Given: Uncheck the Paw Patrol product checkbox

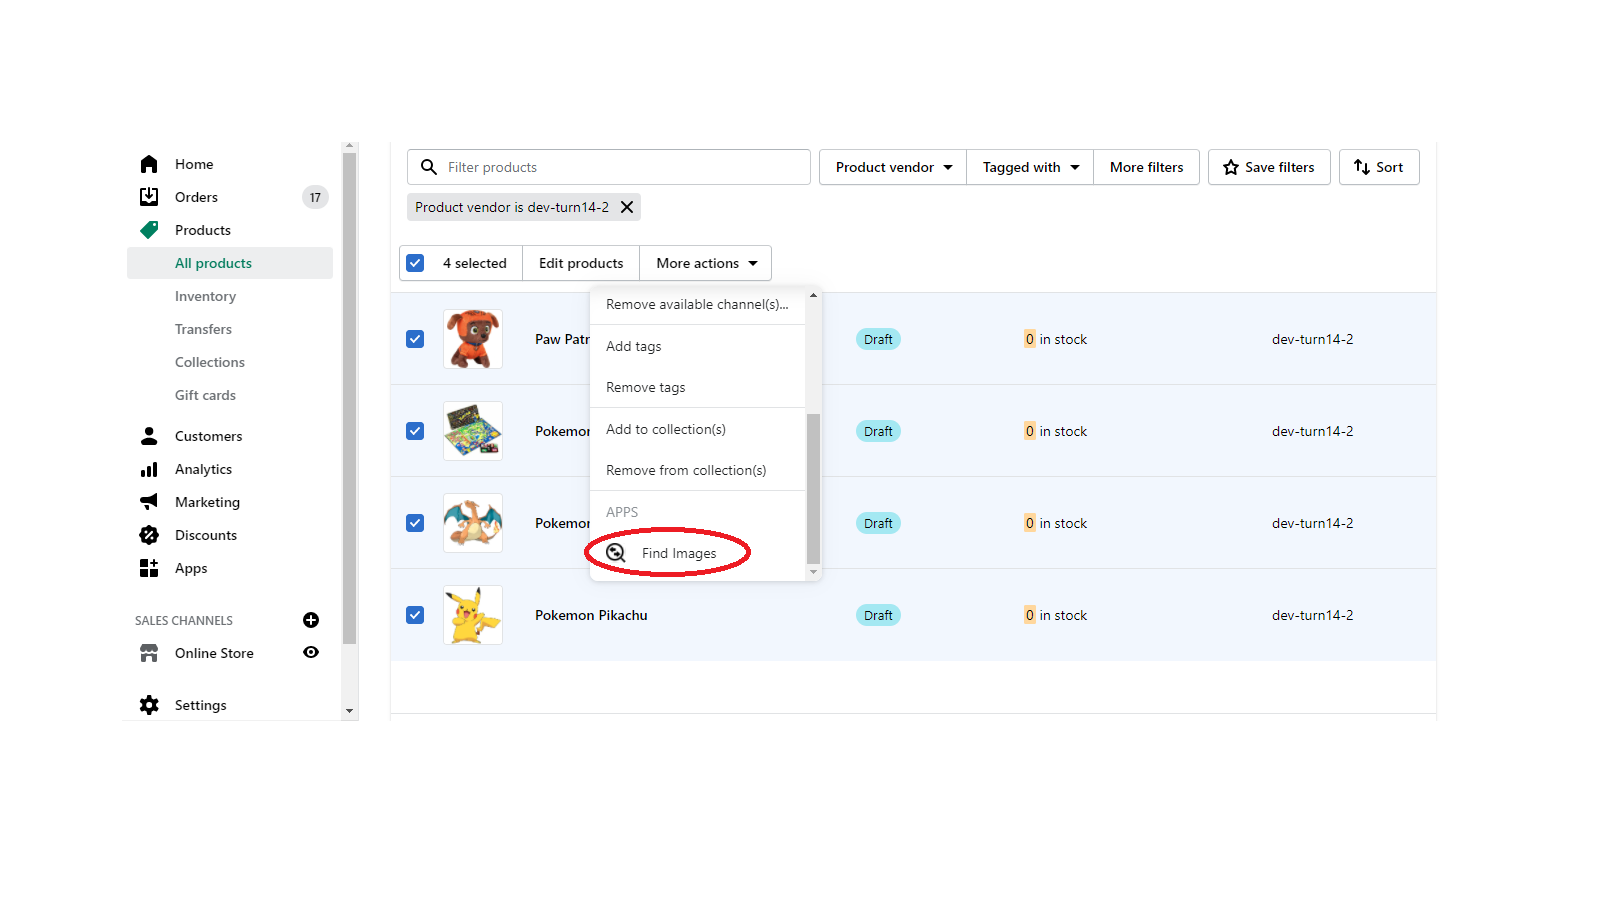Looking at the screenshot, I should (x=415, y=339).
